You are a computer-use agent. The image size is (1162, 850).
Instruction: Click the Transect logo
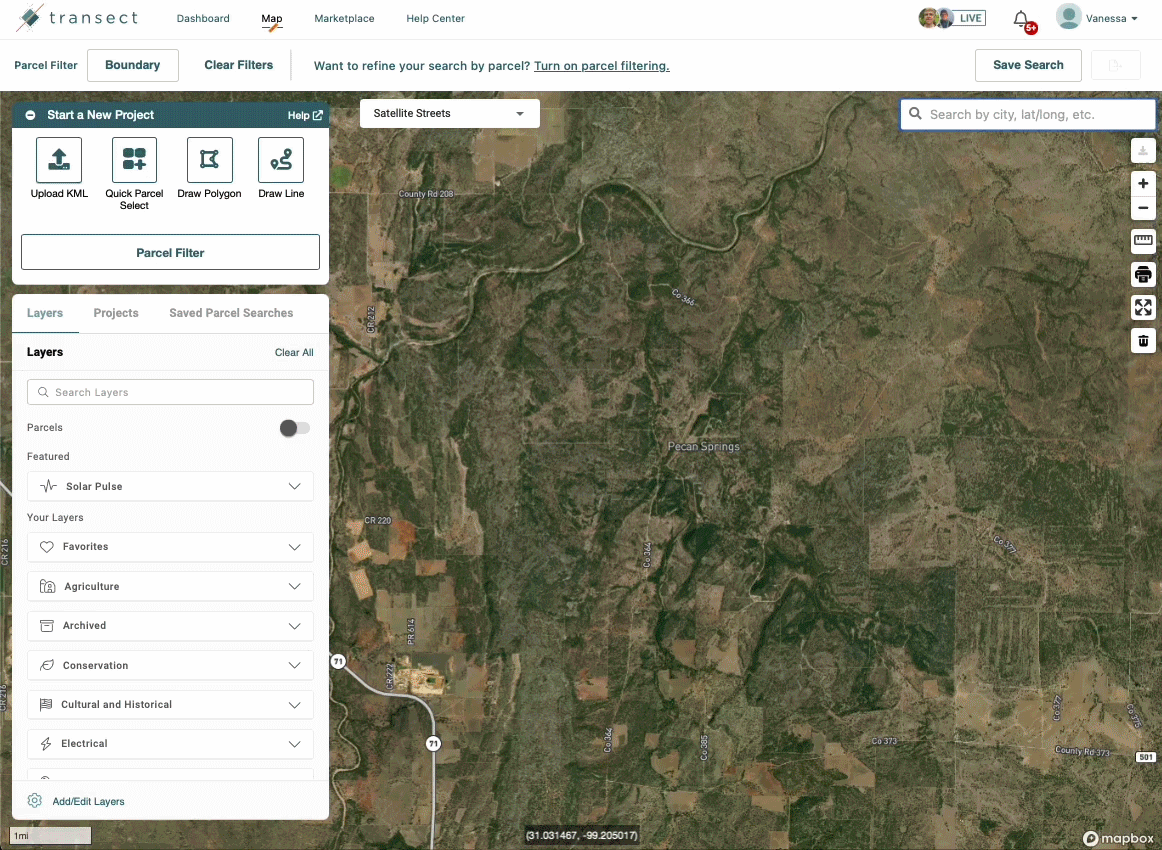[78, 18]
